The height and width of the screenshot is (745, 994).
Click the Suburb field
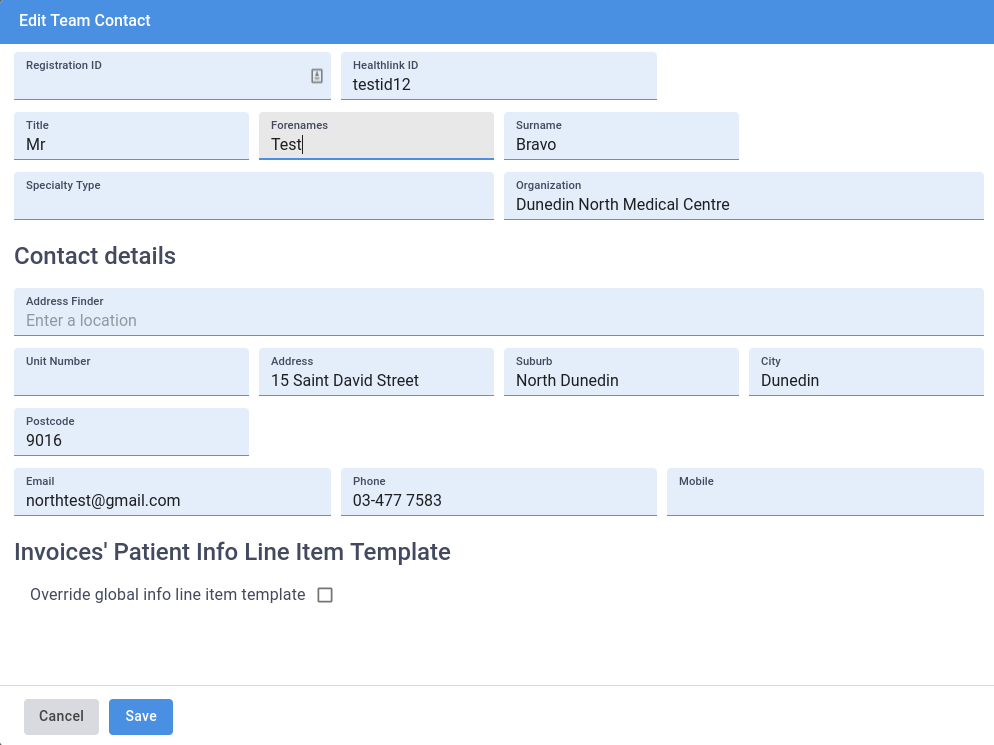pos(621,380)
